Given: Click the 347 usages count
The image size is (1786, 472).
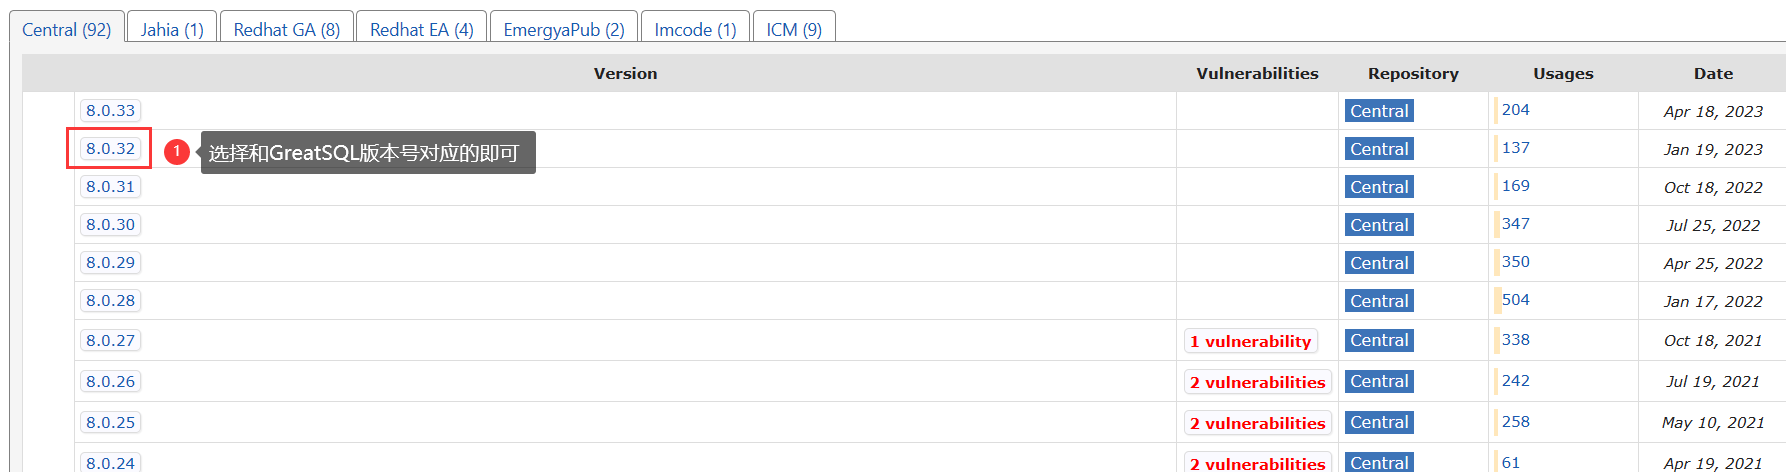Looking at the screenshot, I should pyautogui.click(x=1515, y=224).
